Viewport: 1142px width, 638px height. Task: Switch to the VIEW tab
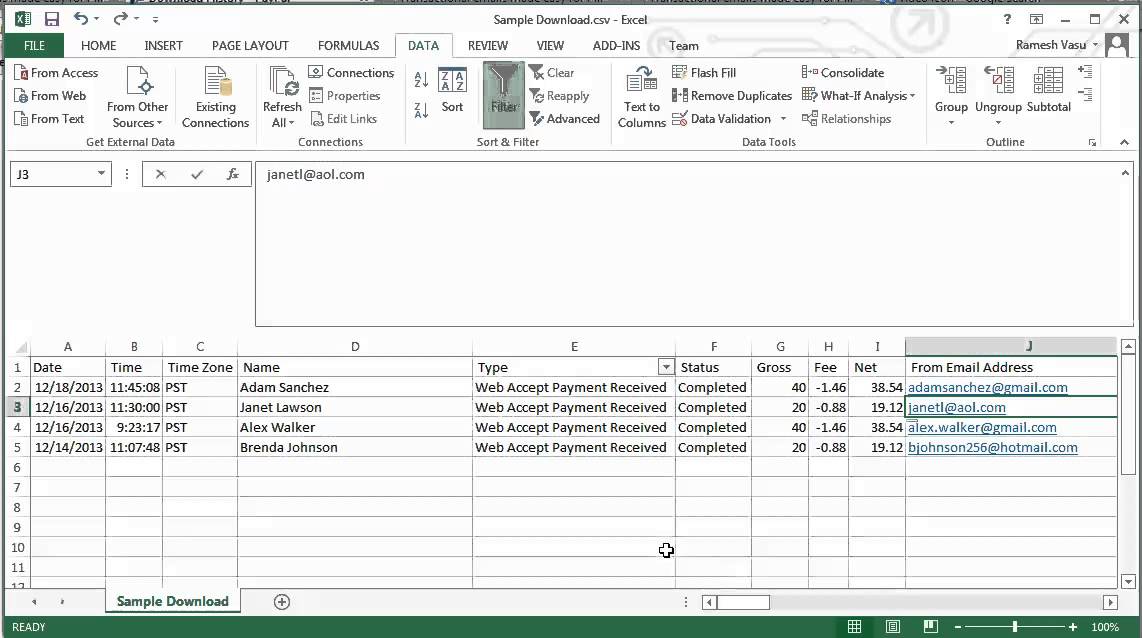click(x=550, y=45)
